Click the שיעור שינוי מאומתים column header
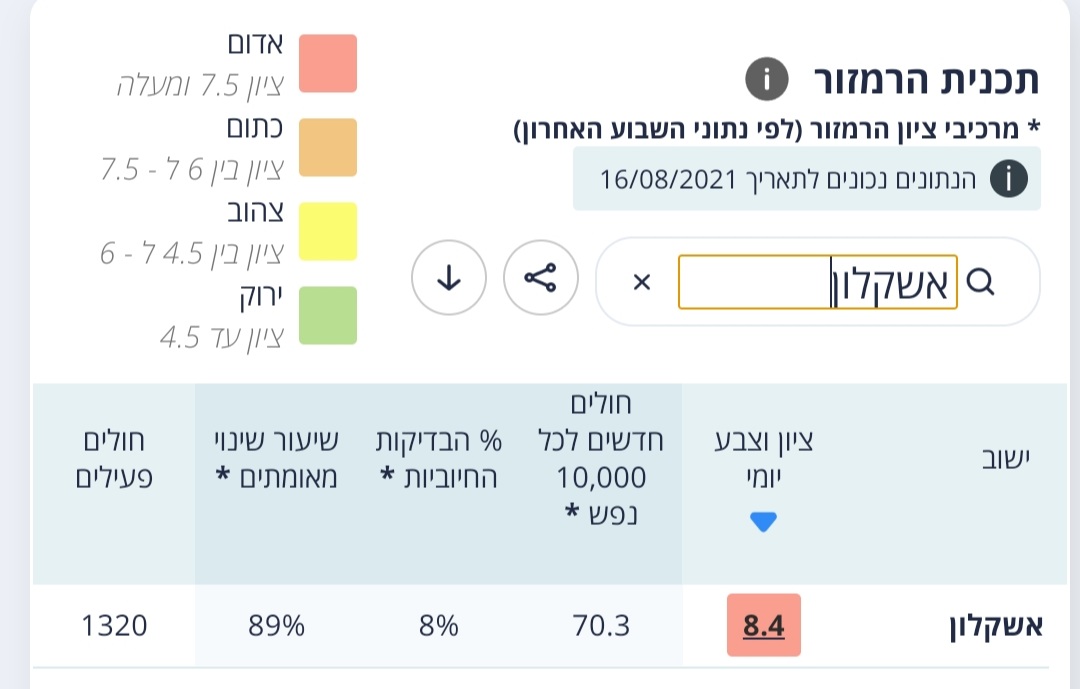The width and height of the screenshot is (1080, 689). pyautogui.click(x=276, y=458)
